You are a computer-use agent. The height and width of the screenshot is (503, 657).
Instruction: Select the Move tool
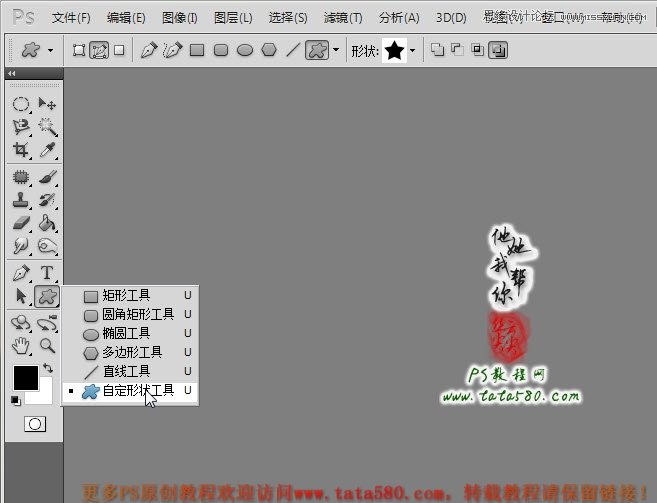point(47,104)
